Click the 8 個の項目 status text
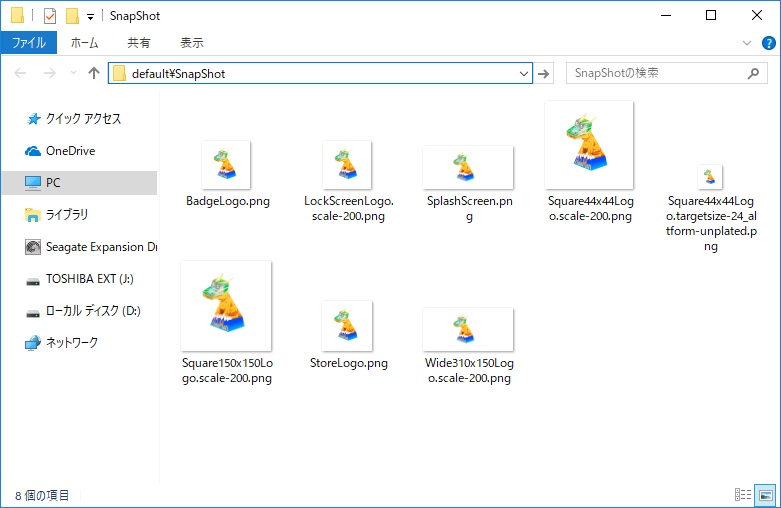 pyautogui.click(x=42, y=496)
